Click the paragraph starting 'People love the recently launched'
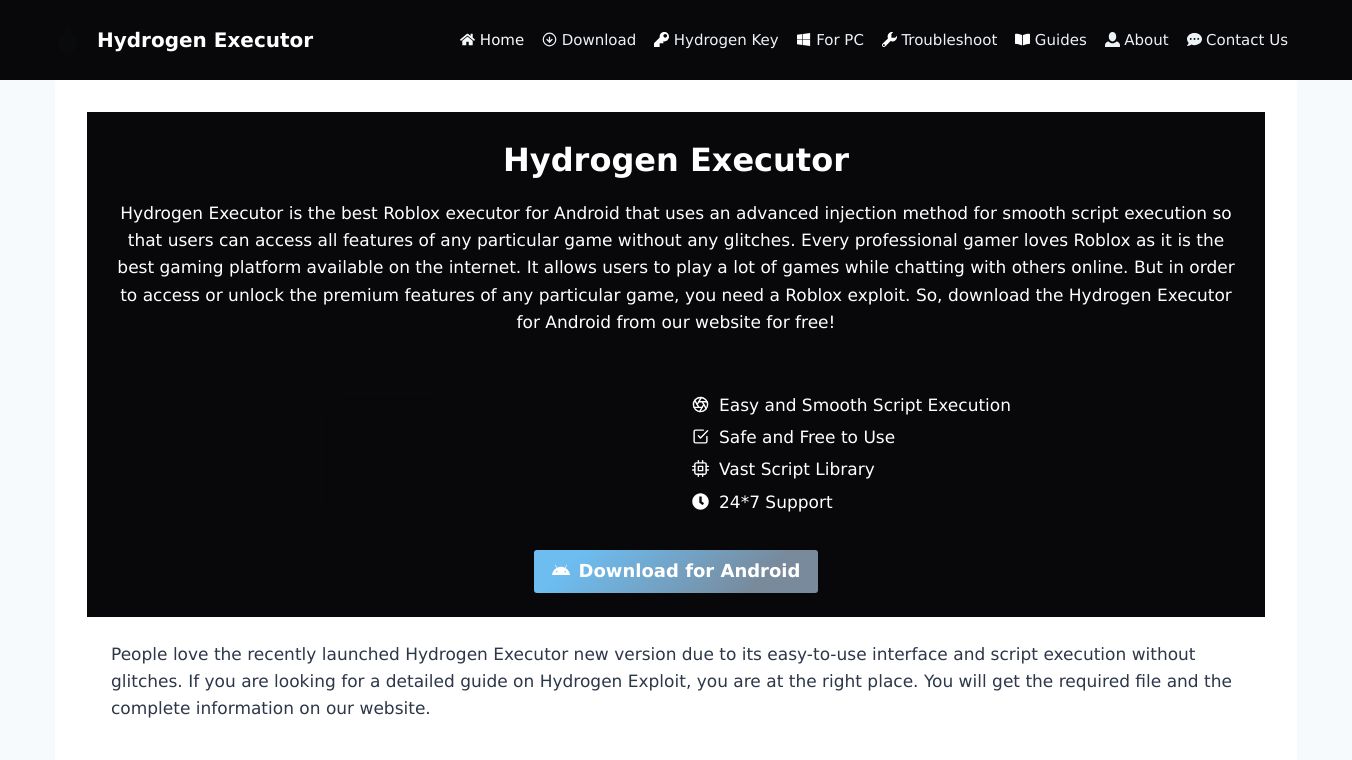The width and height of the screenshot is (1352, 760). (x=676, y=681)
